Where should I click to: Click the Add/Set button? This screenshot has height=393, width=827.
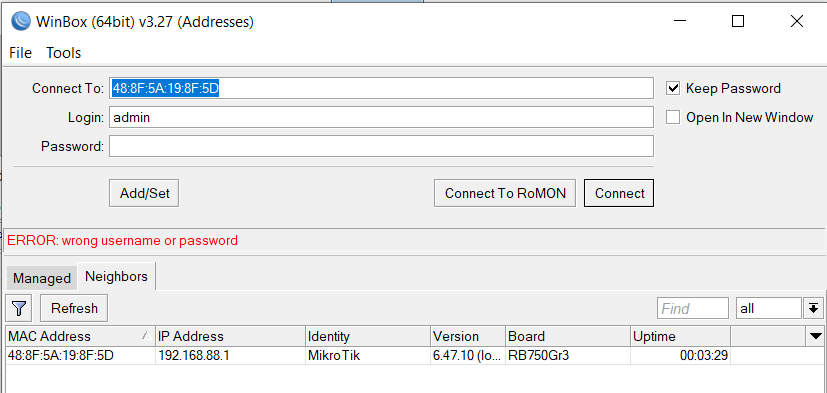pyautogui.click(x=144, y=193)
